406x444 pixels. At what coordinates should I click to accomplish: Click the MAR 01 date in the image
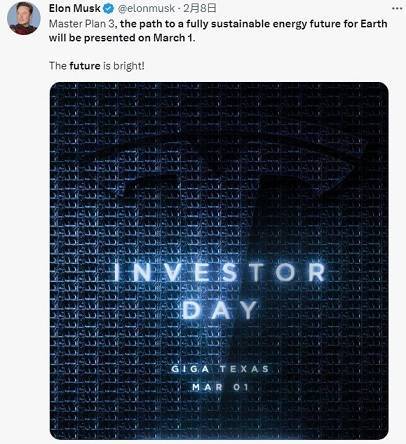tap(220, 387)
